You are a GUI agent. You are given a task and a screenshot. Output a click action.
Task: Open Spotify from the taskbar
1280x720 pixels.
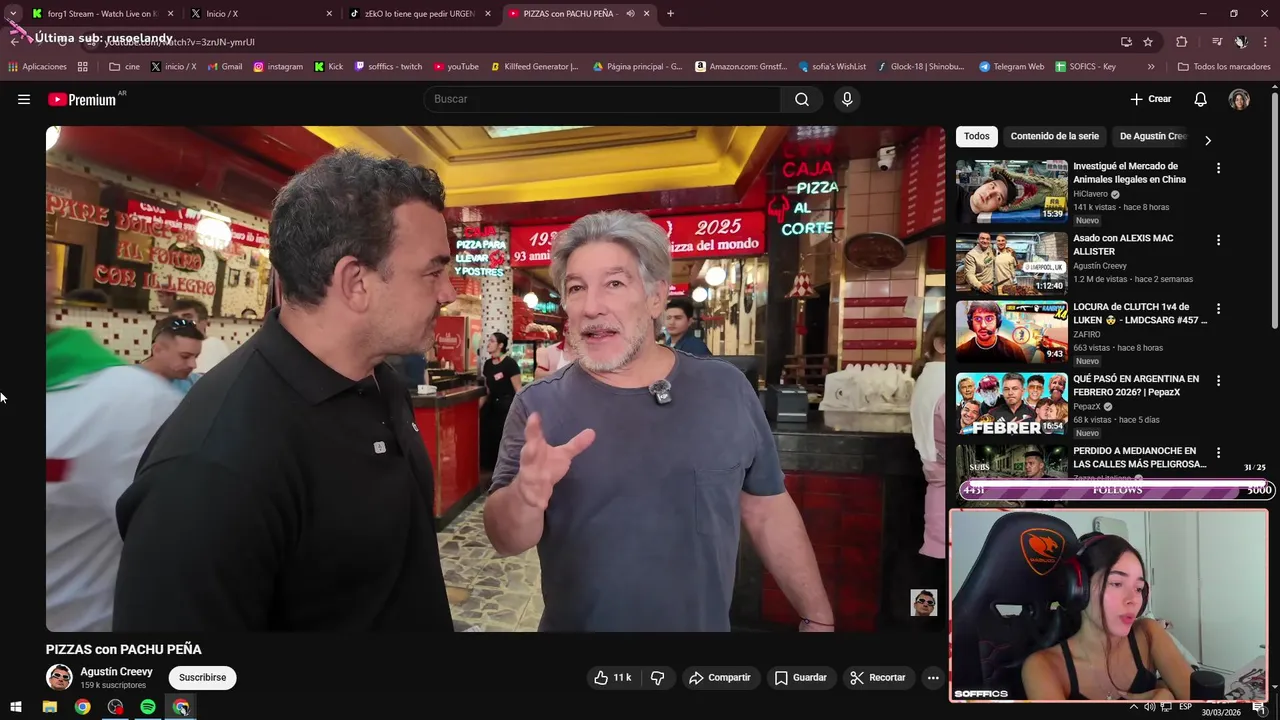(x=148, y=707)
